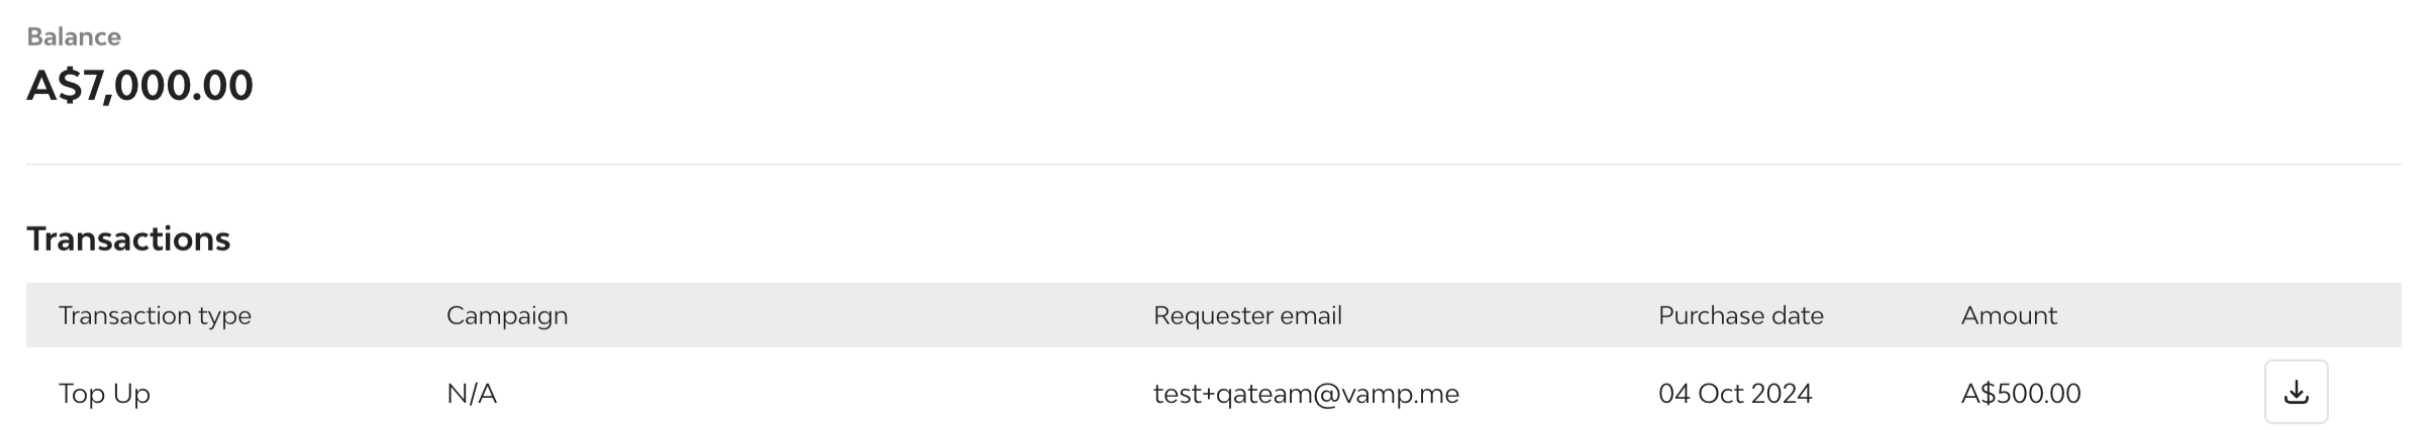Click the Transactions section heading
The width and height of the screenshot is (2426, 430).
[x=128, y=238]
